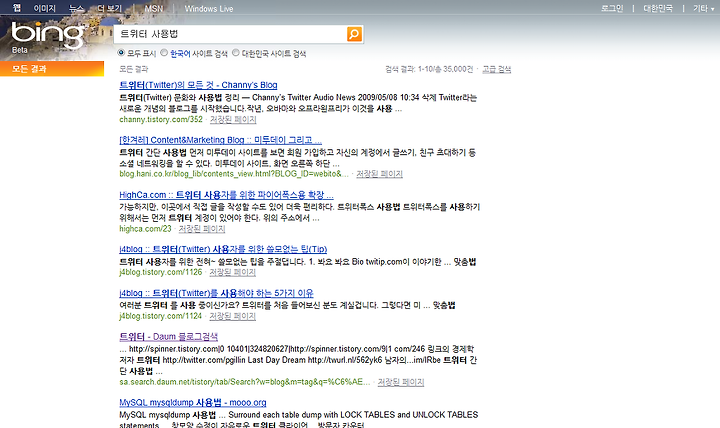This screenshot has height=428, width=720.
Task: Click the j4blog.tistory.com/1124 URL text
Action: 161,316
